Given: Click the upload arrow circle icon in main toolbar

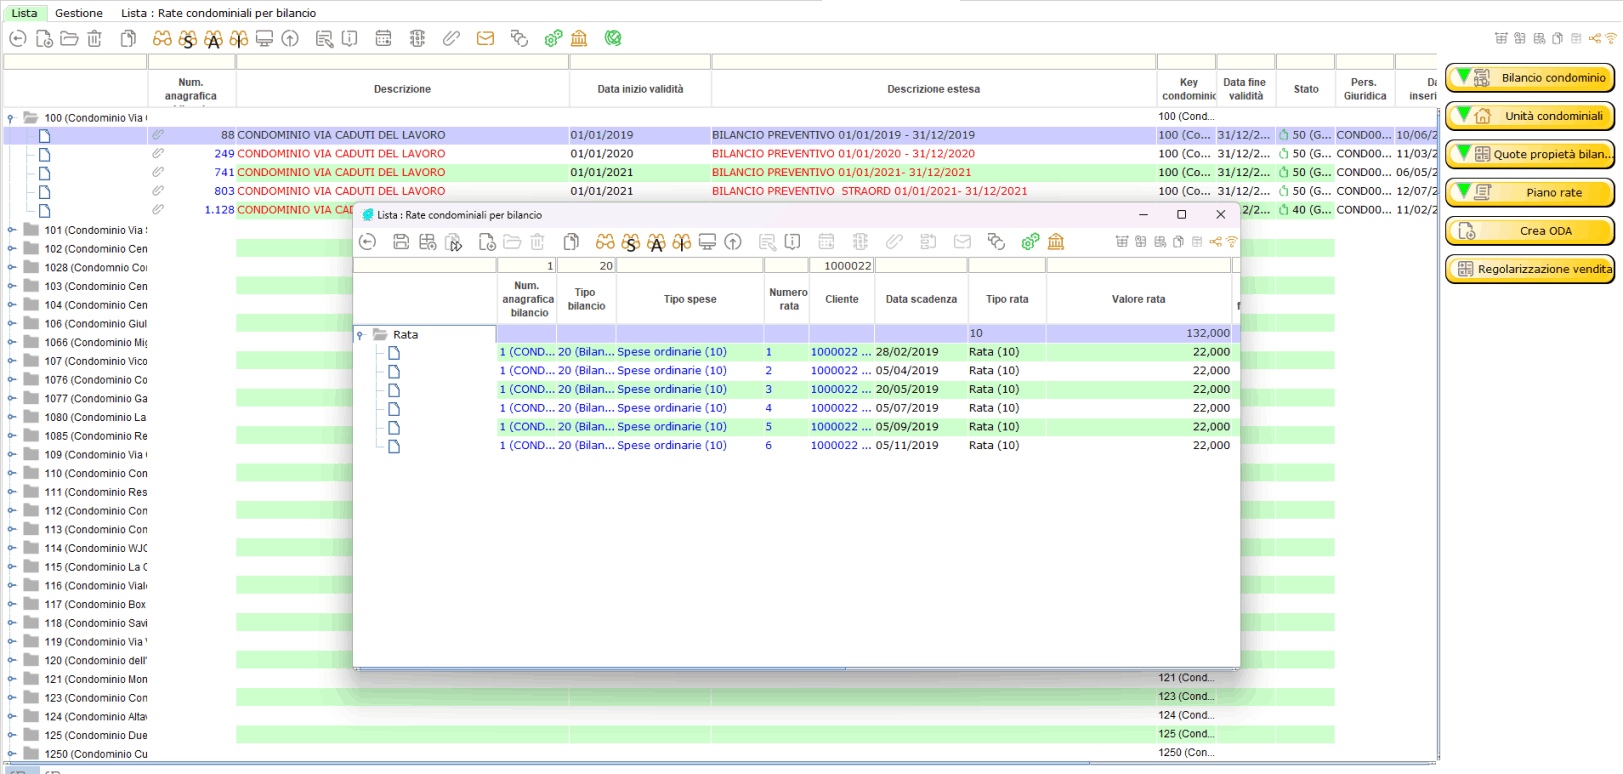Looking at the screenshot, I should (x=290, y=39).
